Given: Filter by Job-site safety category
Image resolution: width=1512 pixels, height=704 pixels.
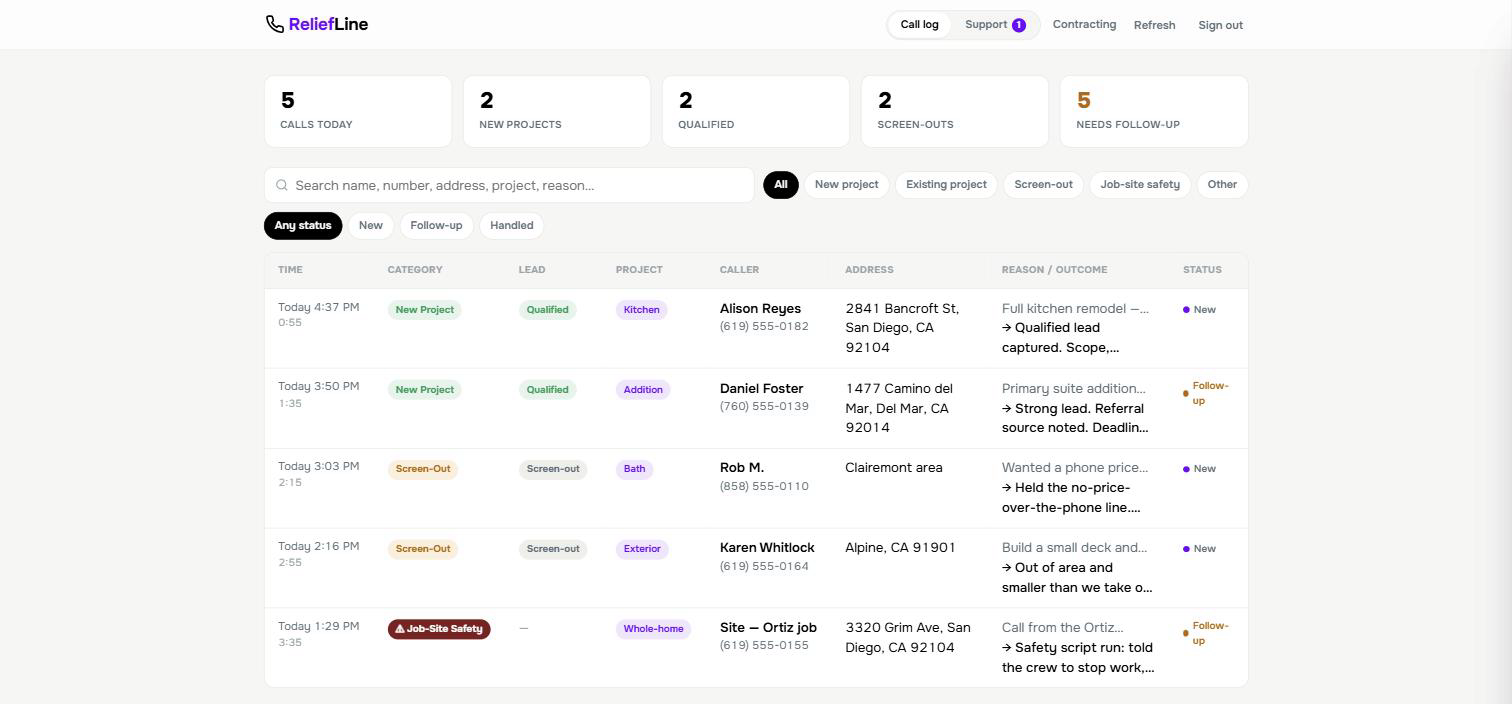Looking at the screenshot, I should coord(1140,184).
